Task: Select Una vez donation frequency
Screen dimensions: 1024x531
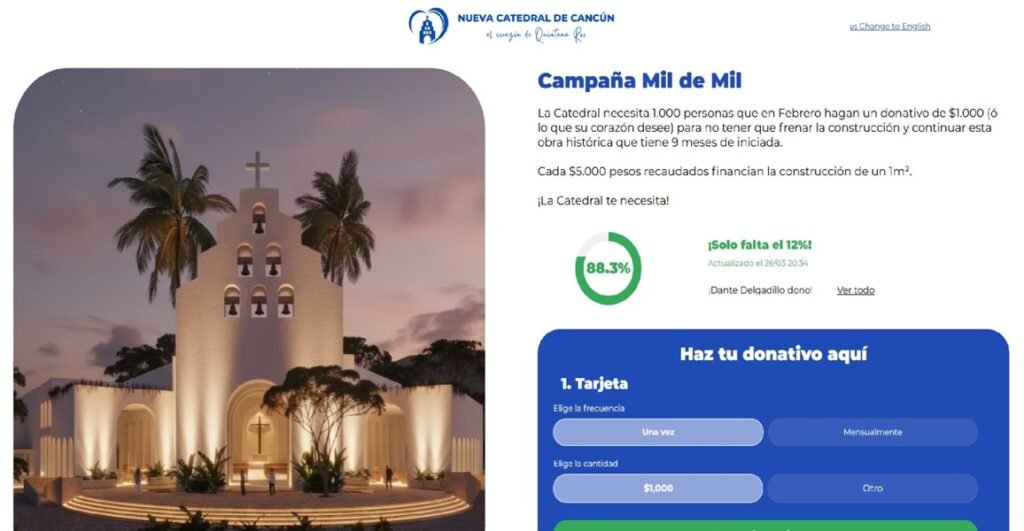Action: (658, 432)
